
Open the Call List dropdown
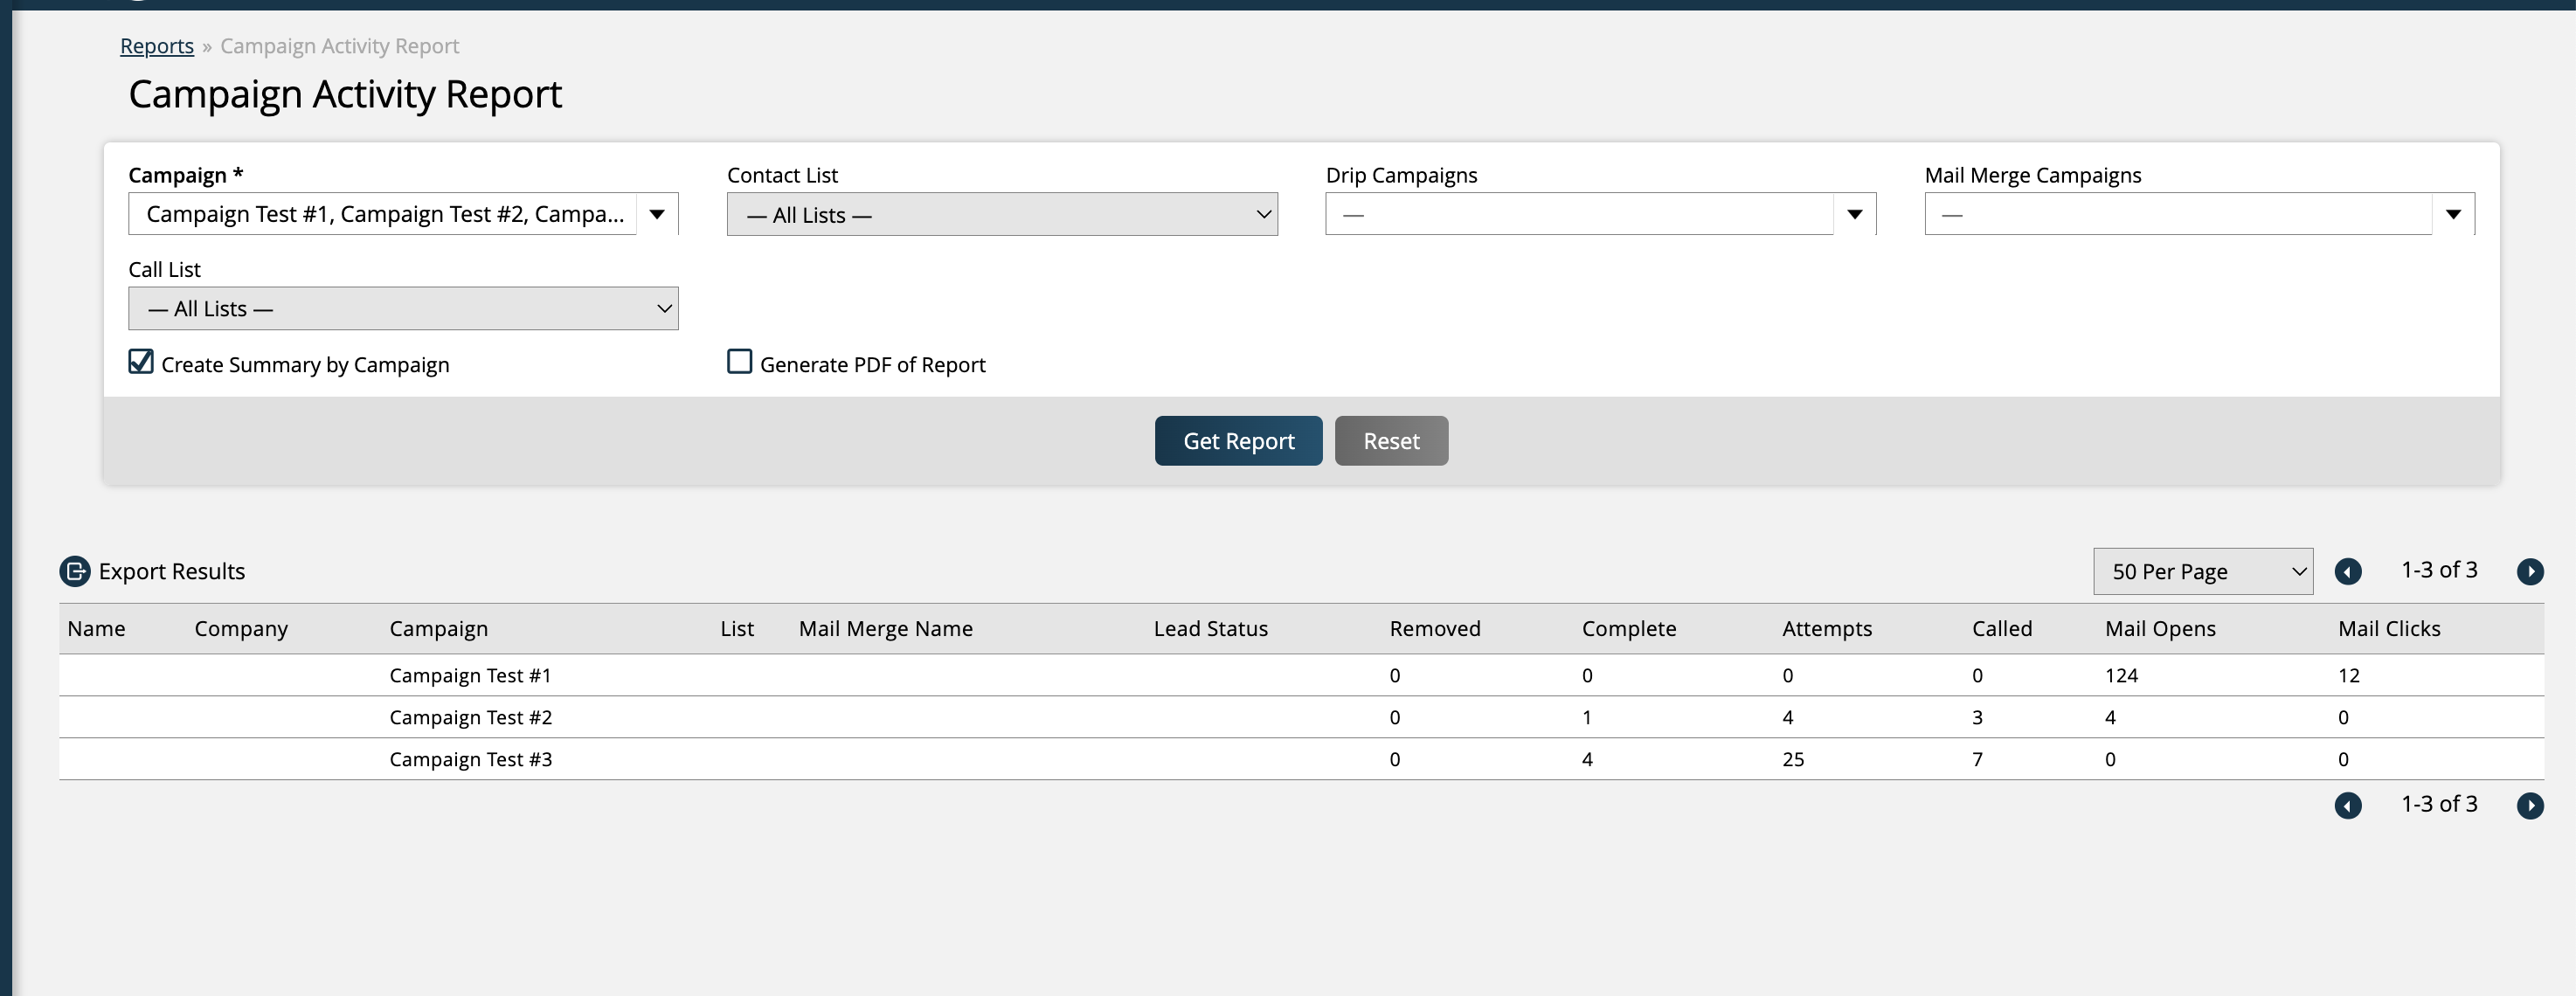403,309
